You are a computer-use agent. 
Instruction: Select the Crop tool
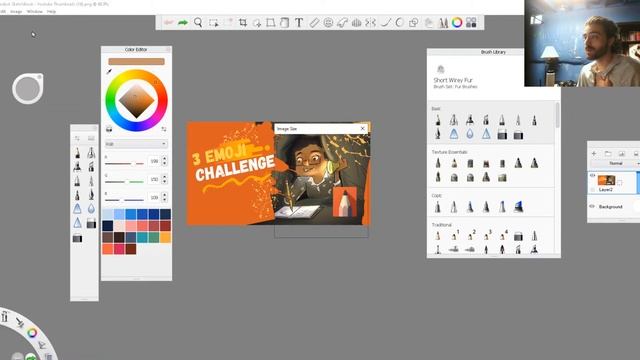point(243,22)
